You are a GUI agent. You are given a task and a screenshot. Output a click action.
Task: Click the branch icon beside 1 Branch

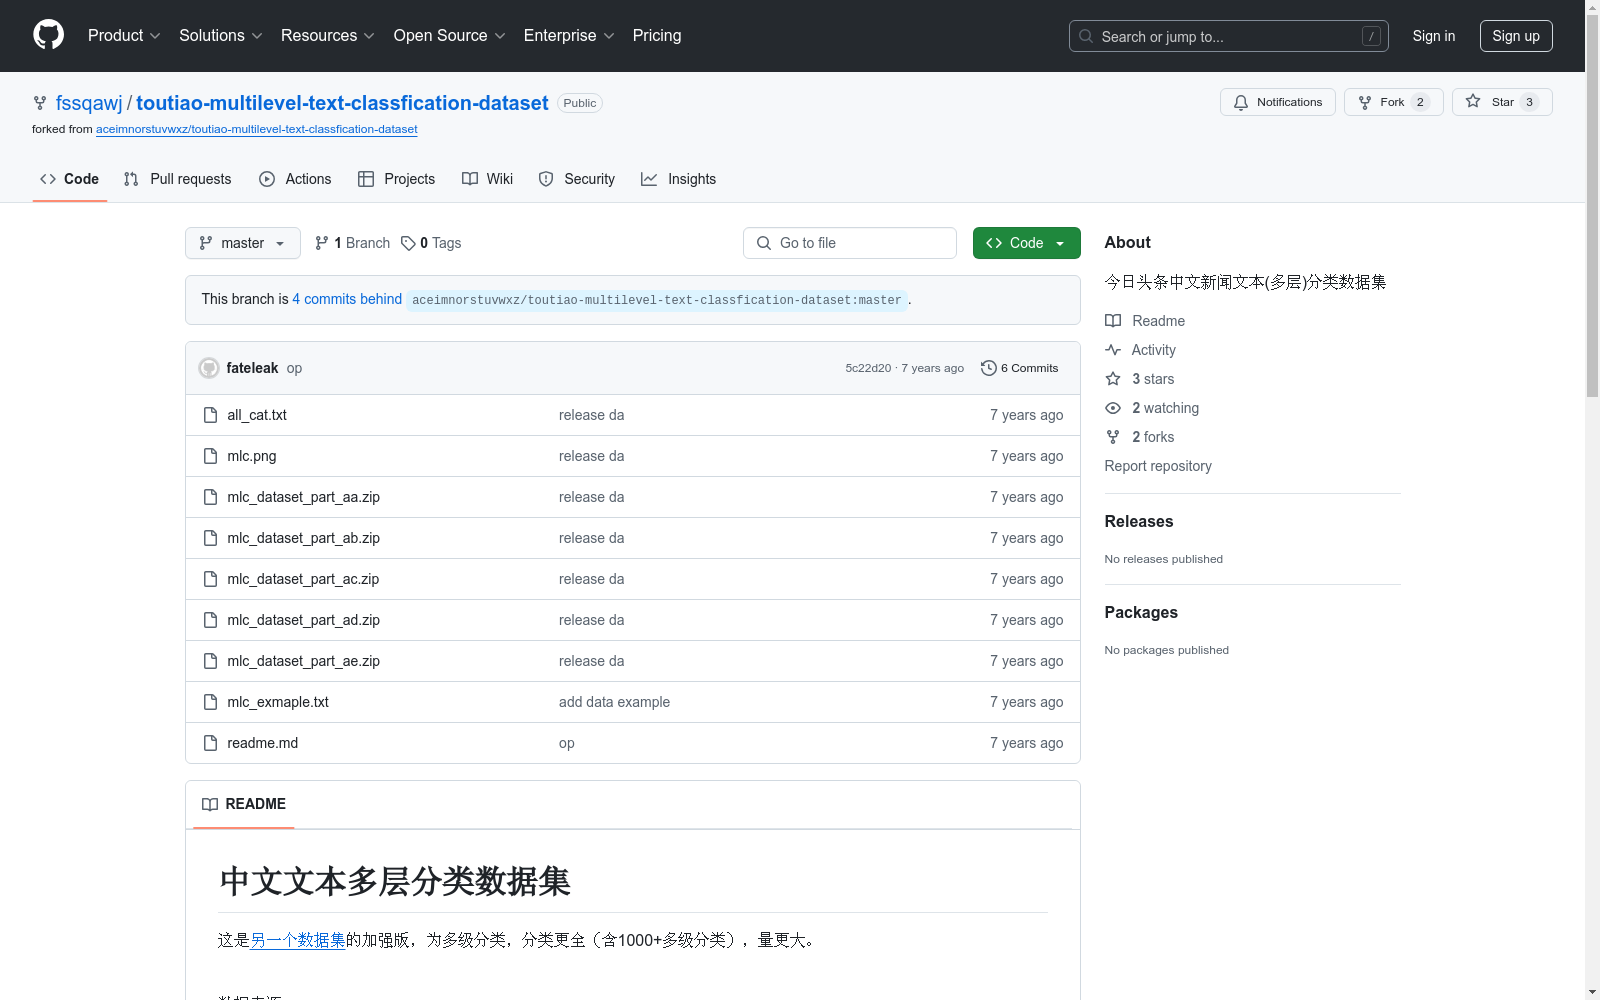pos(322,243)
